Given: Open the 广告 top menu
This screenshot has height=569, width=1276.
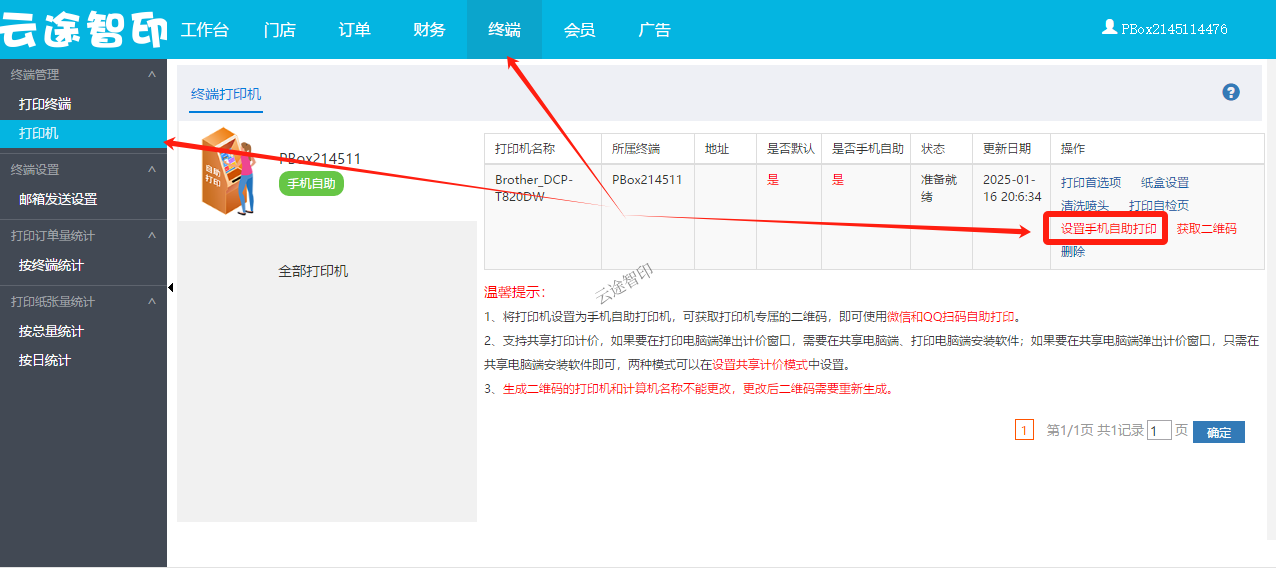Looking at the screenshot, I should [654, 30].
